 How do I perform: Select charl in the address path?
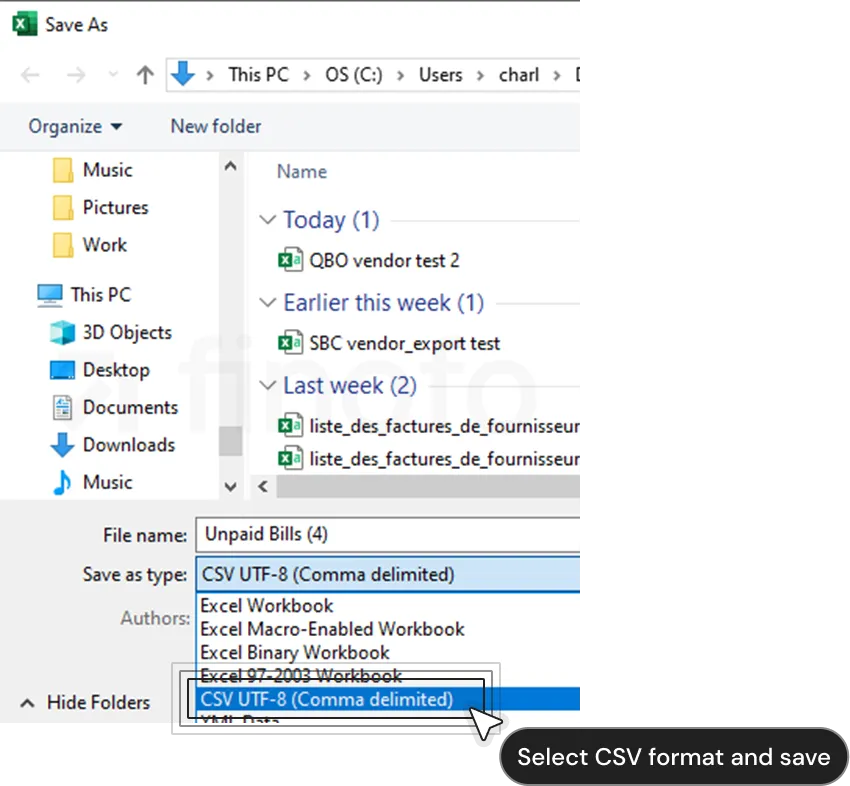(519, 74)
